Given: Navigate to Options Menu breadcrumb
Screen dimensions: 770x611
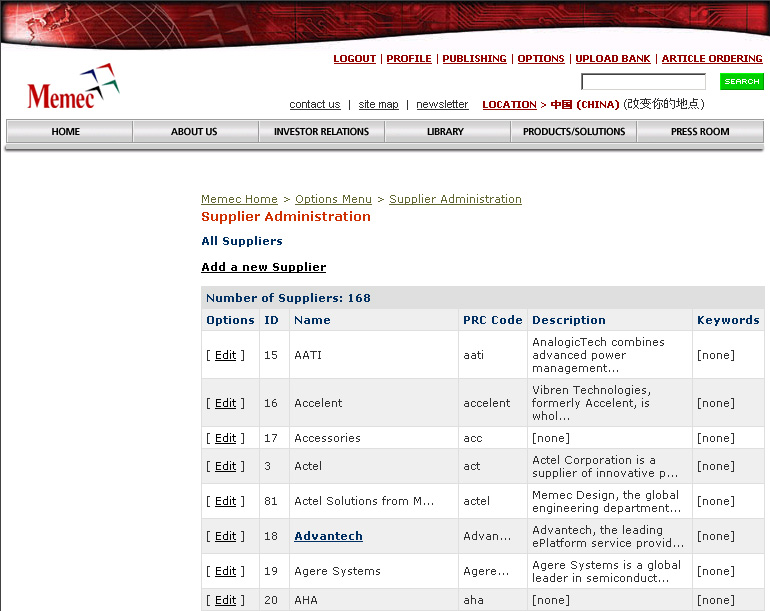Looking at the screenshot, I should point(333,199).
